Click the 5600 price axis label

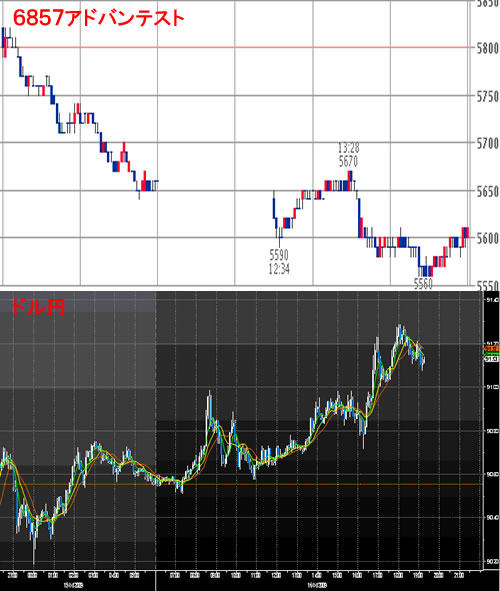point(488,238)
